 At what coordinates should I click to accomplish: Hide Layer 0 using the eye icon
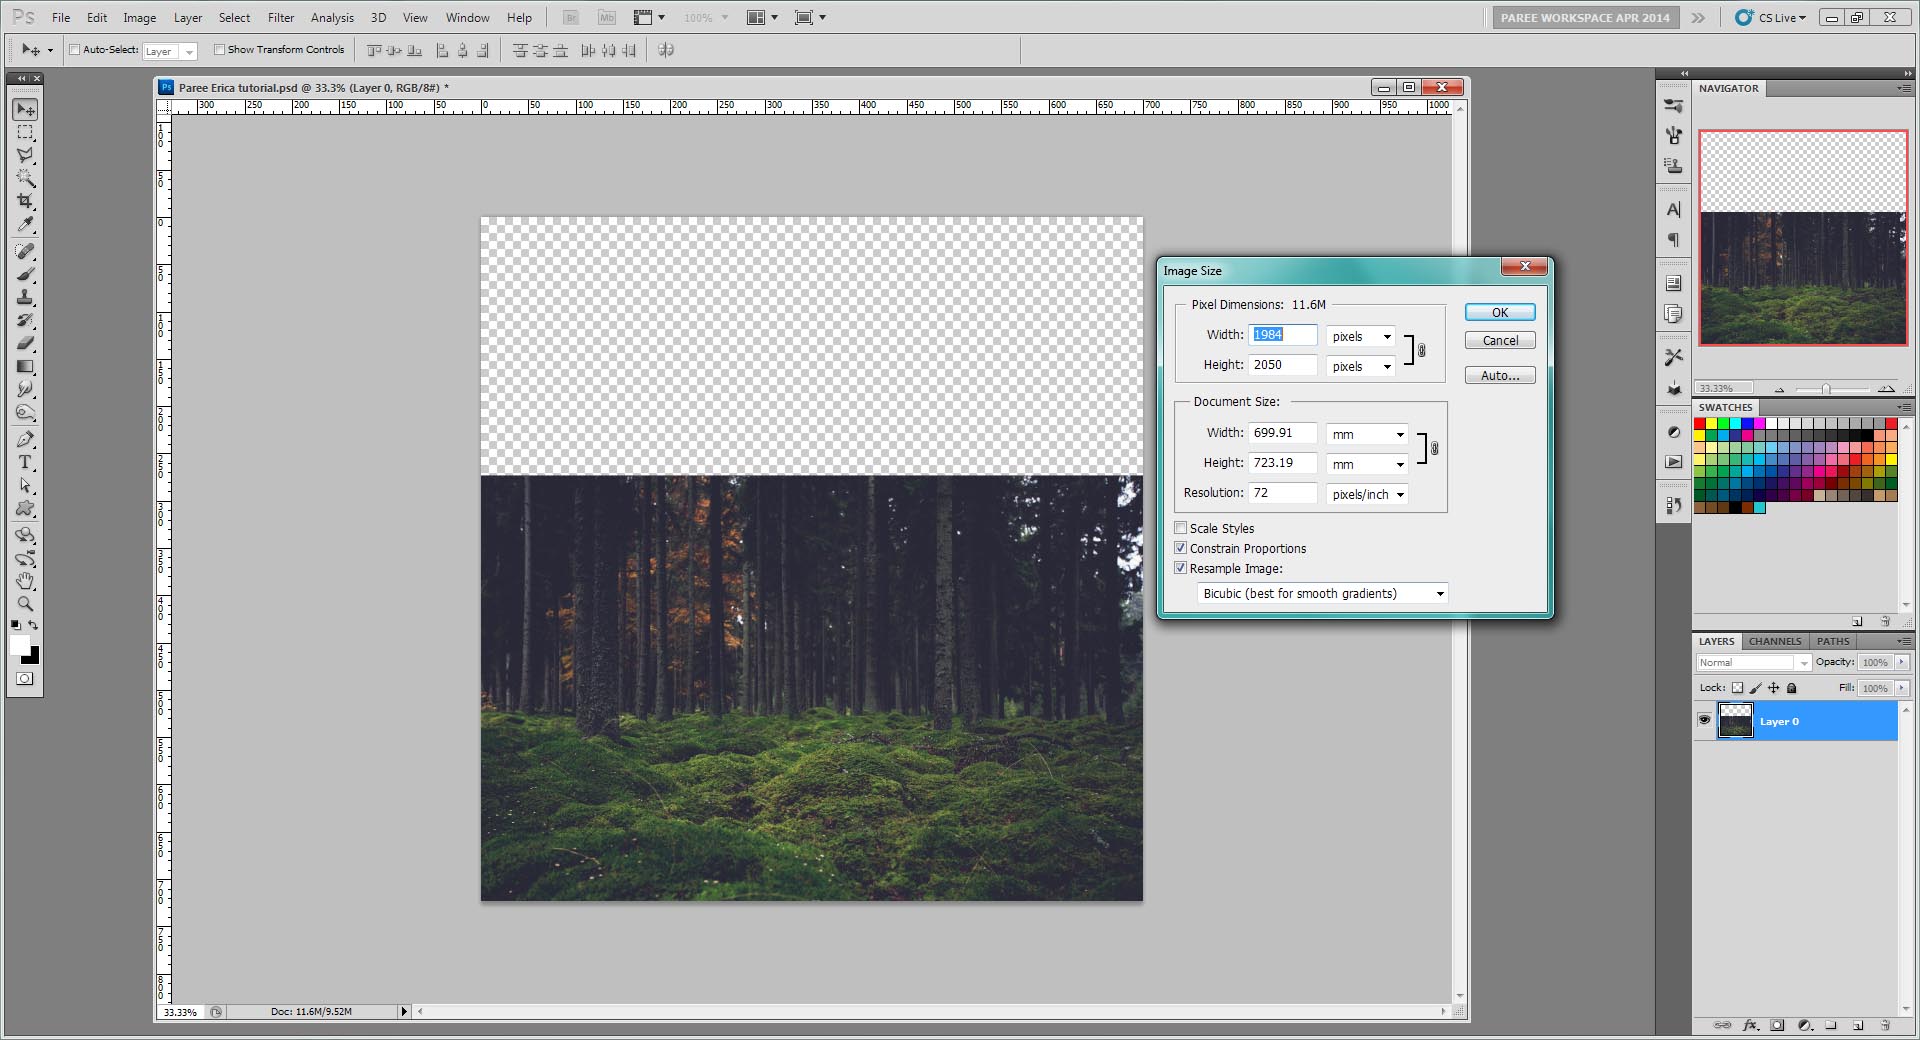pyautogui.click(x=1705, y=720)
